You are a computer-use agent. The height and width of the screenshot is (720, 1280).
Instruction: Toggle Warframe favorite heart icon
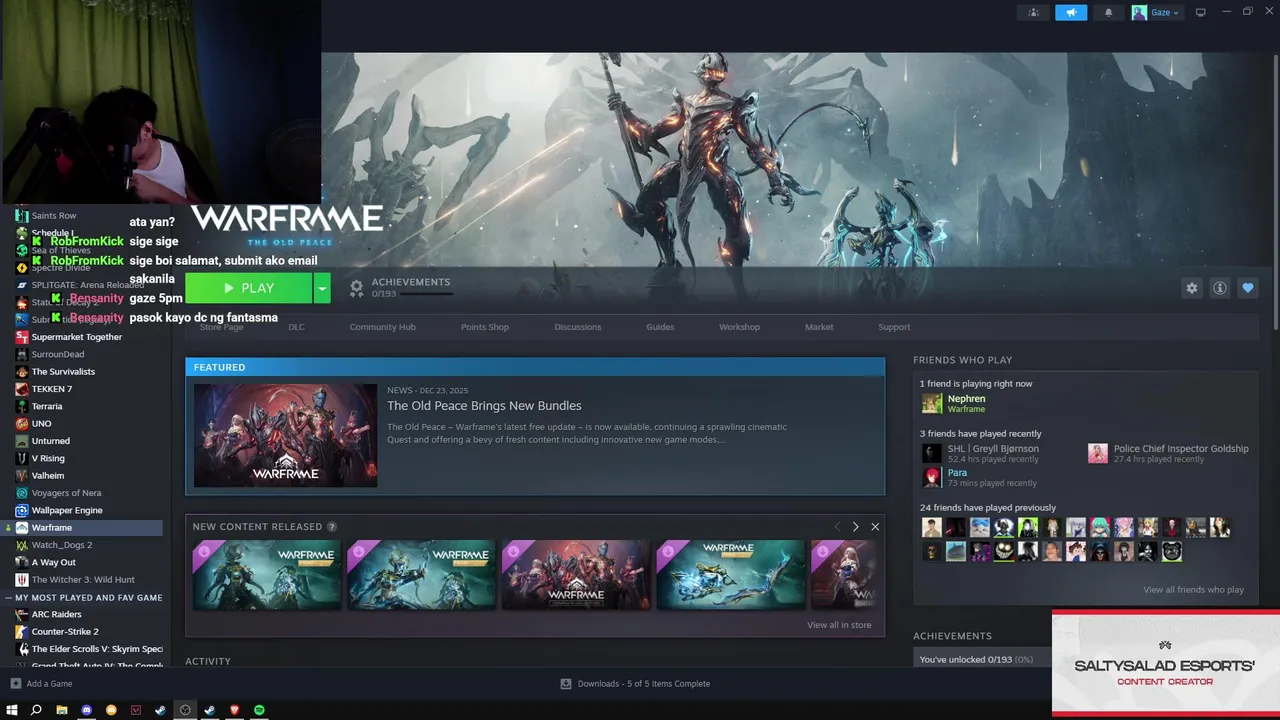1247,288
